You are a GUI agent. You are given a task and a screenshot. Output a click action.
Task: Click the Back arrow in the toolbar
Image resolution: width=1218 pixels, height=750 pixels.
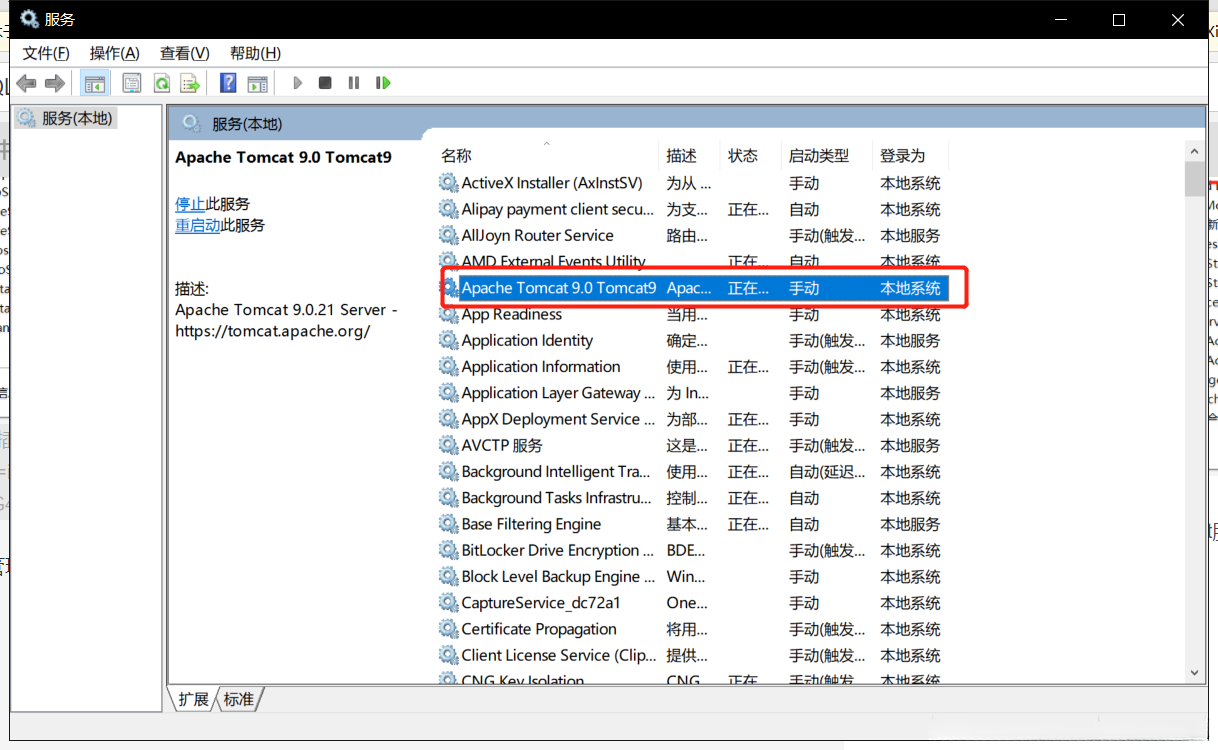tap(27, 83)
